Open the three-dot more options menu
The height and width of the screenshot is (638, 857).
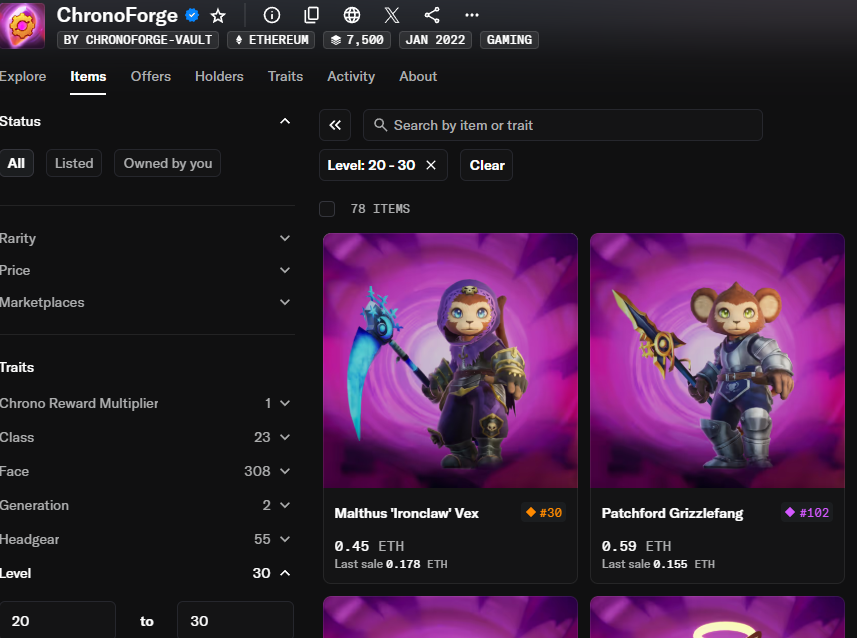pyautogui.click(x=472, y=15)
